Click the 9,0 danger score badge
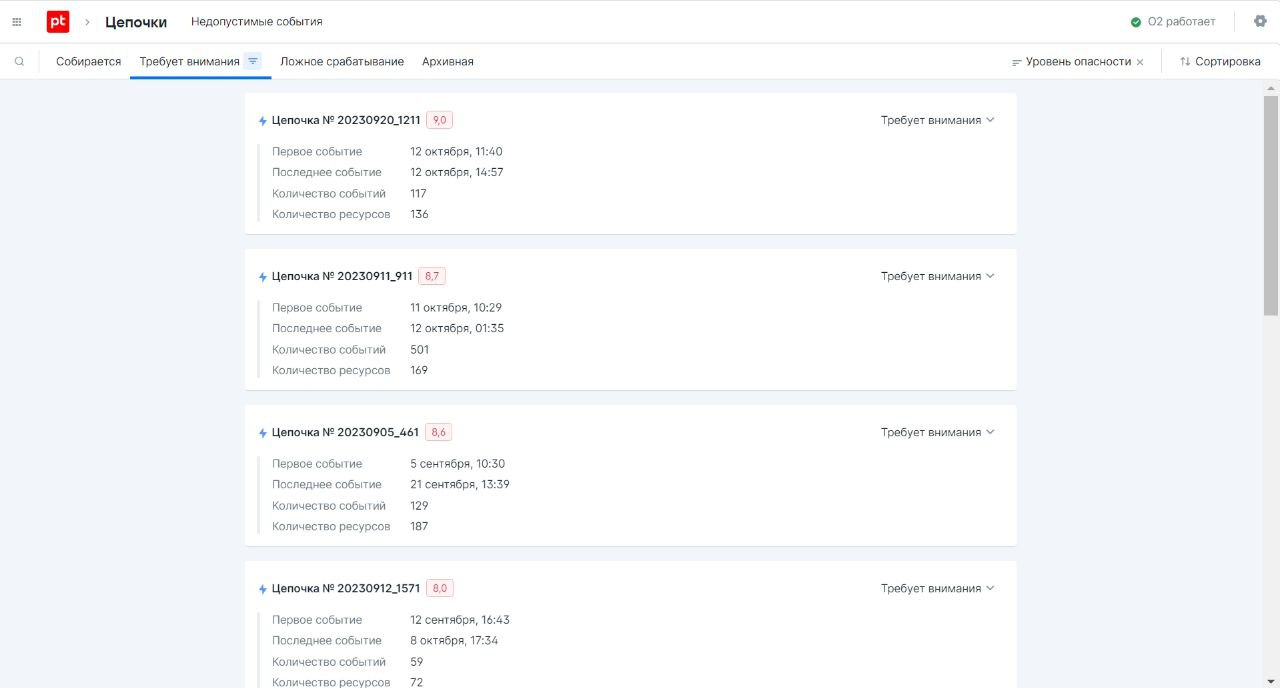 coord(439,120)
